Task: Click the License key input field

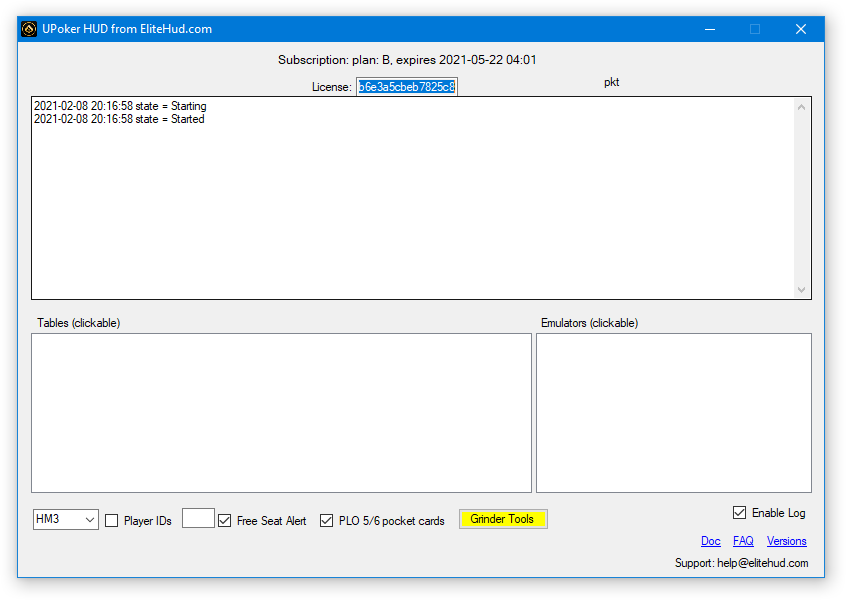Action: pyautogui.click(x=406, y=87)
